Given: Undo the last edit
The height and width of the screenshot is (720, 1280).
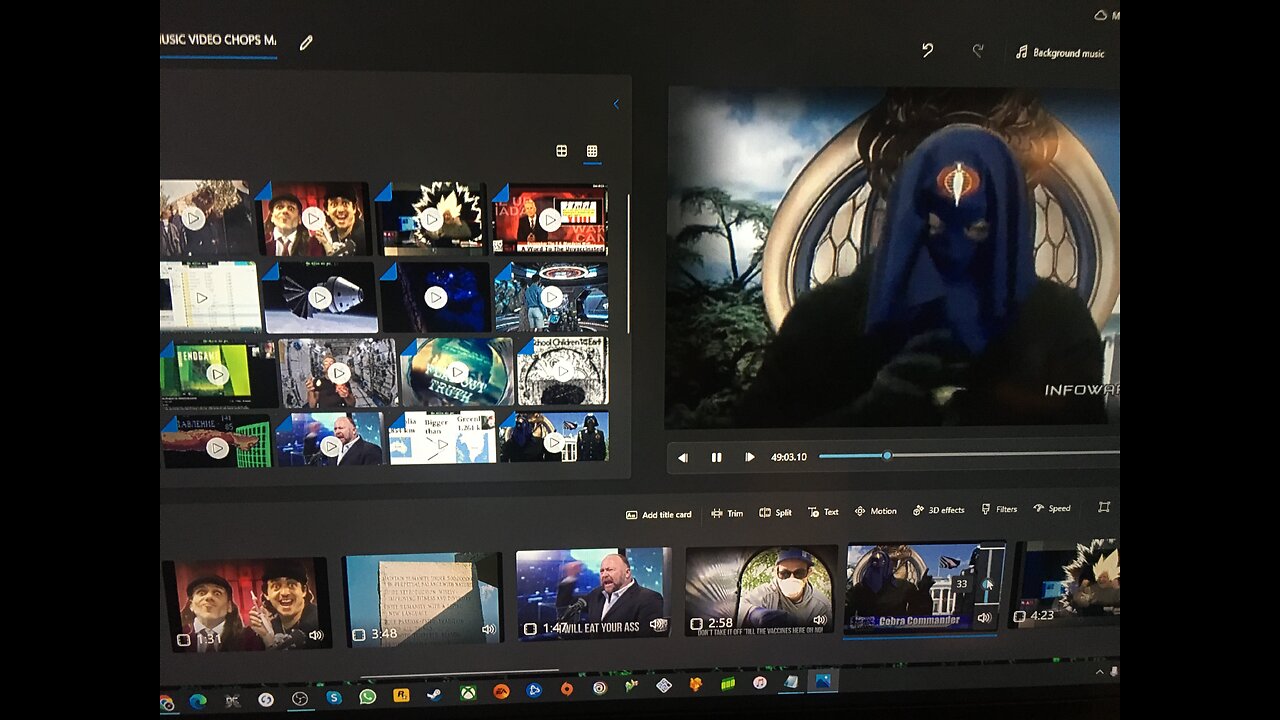Looking at the screenshot, I should [x=927, y=50].
